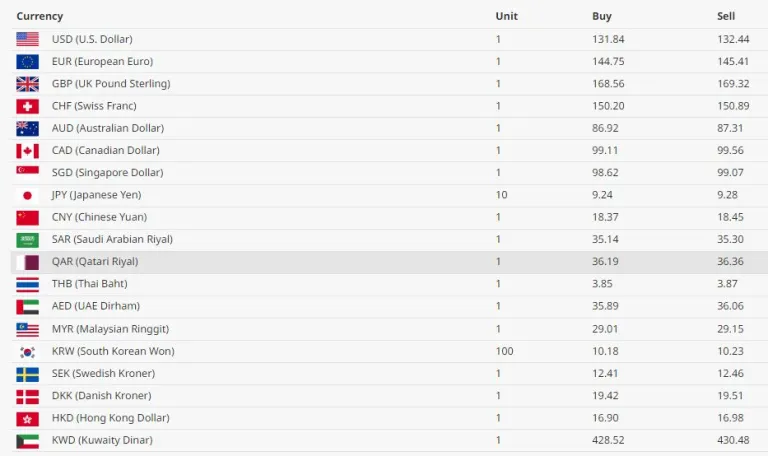
Task: Click the South Korean flag icon
Action: click(x=27, y=351)
